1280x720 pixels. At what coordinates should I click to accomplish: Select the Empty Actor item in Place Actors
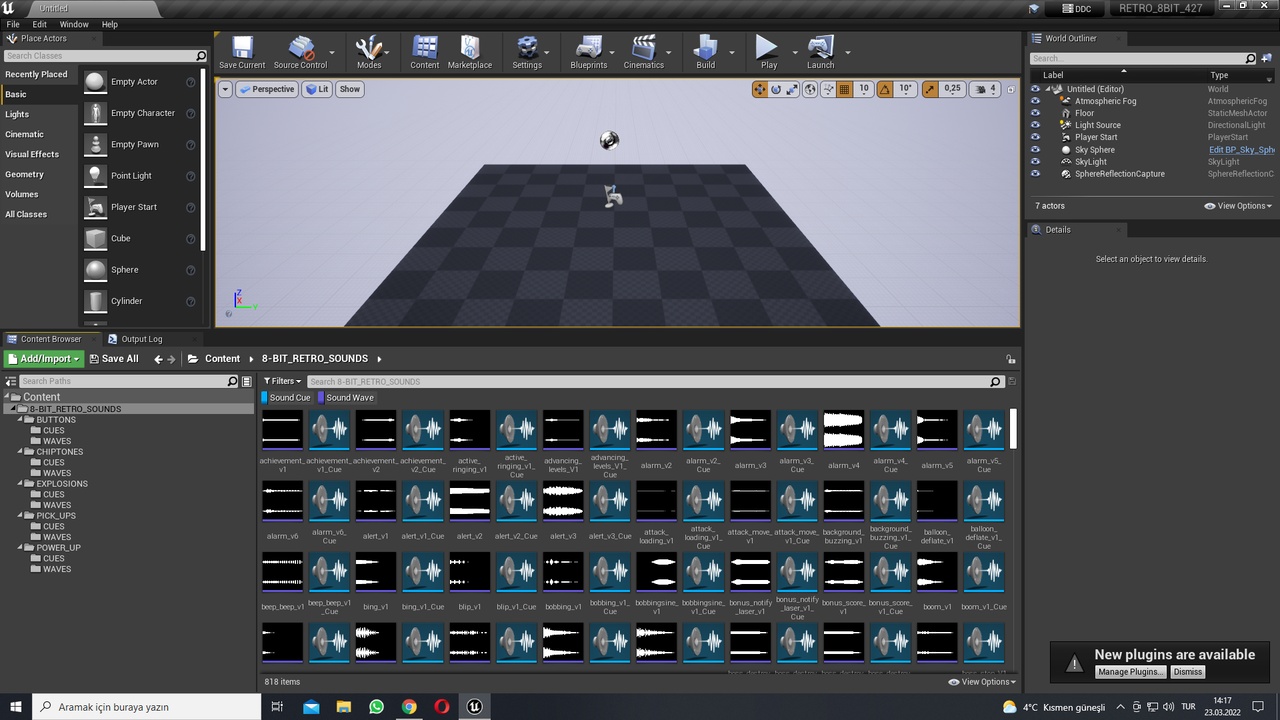point(134,82)
